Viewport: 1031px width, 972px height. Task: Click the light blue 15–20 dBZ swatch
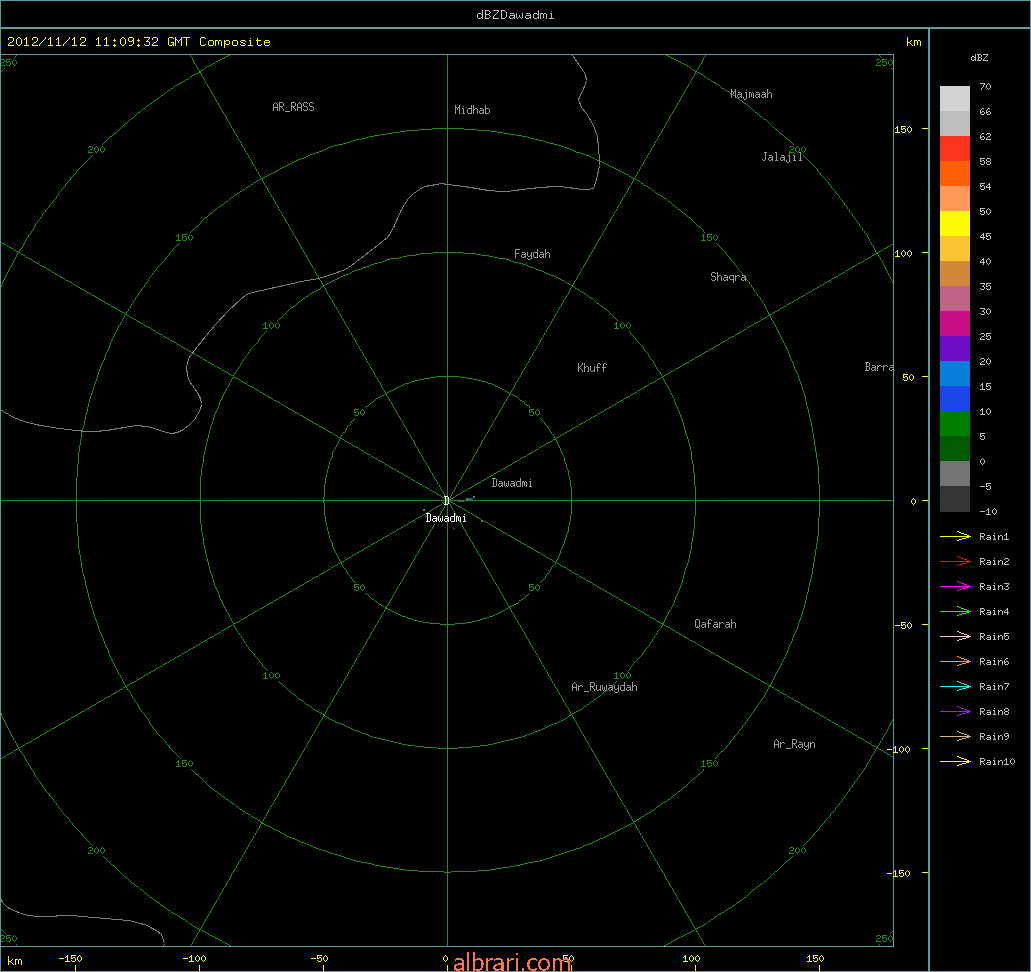point(955,374)
